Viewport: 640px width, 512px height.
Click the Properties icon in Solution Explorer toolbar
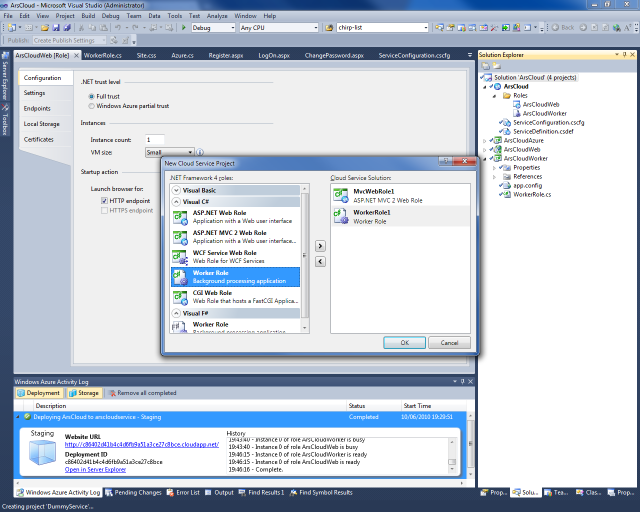[x=486, y=66]
